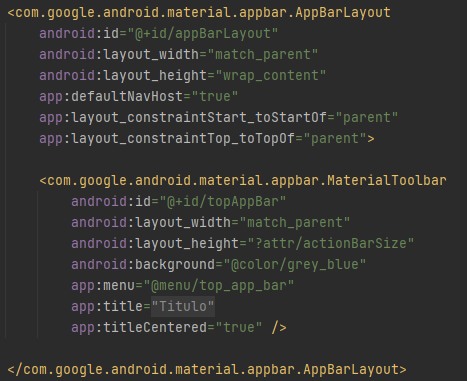
Task: Click the app:defaultNavHost attribute
Action: (x=111, y=97)
